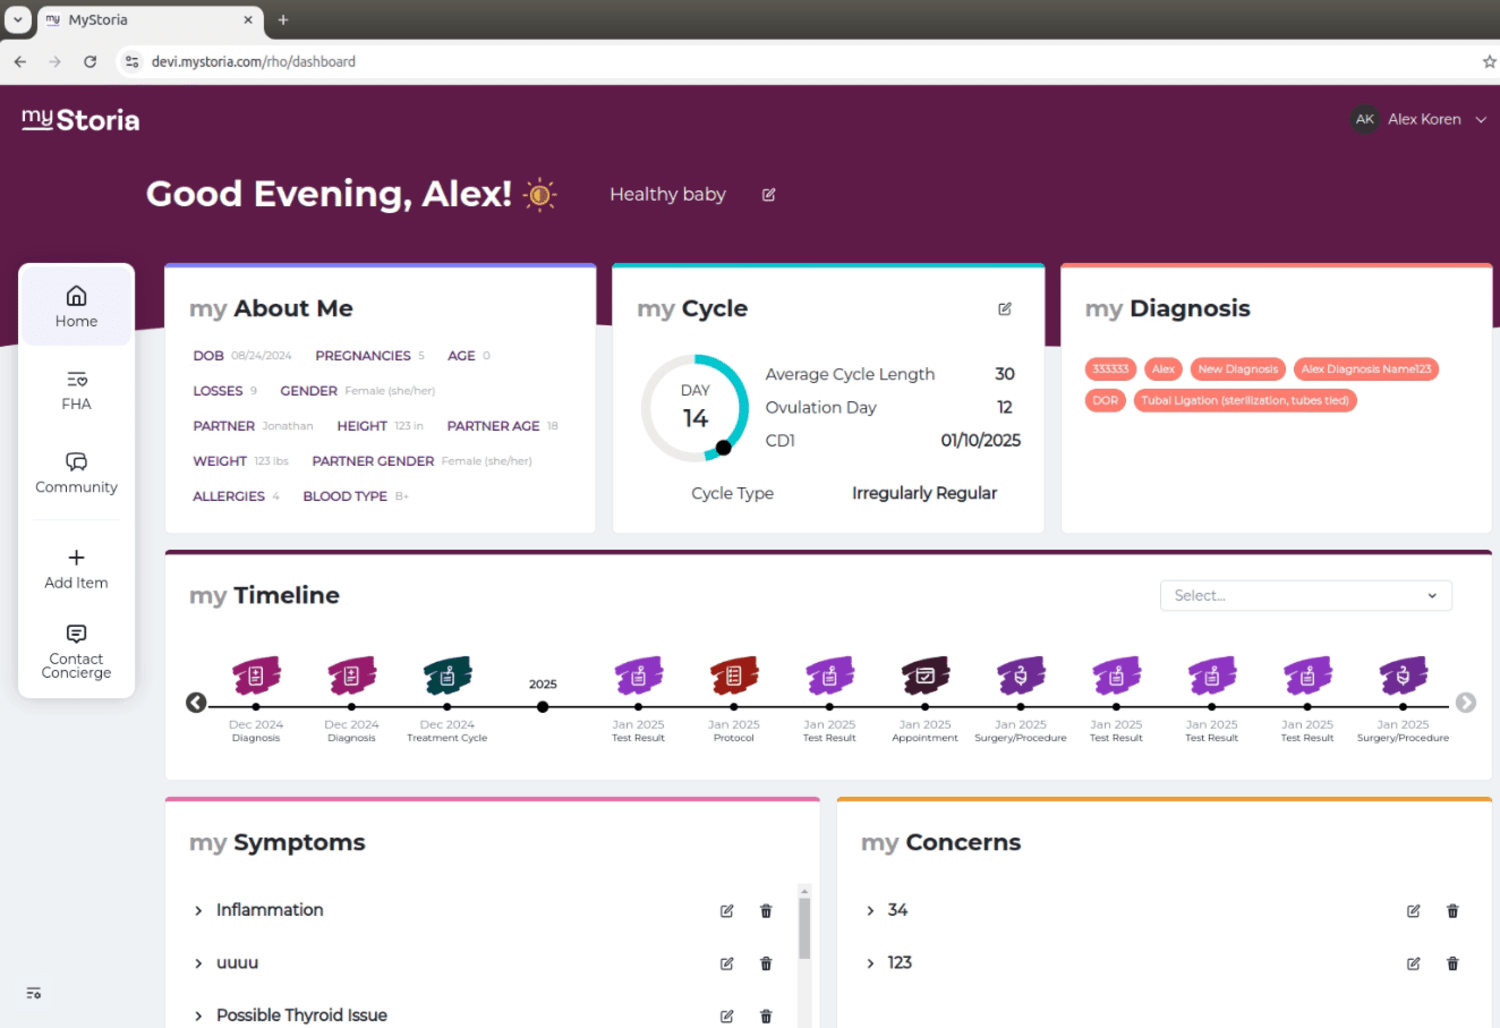Screen dimensions: 1500x1028
Task: Bookmark this page with star icon
Action: point(1489,62)
